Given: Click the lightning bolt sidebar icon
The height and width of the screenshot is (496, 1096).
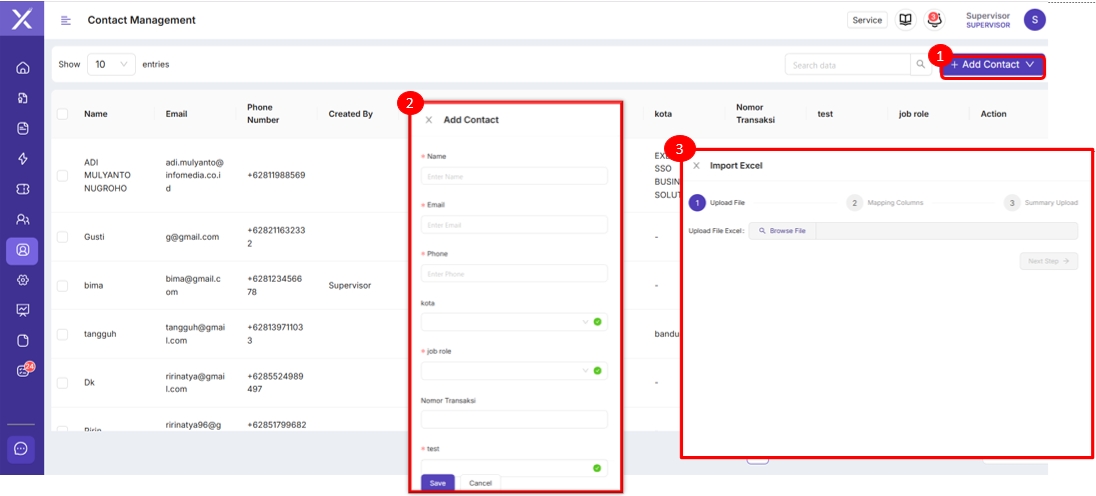Looking at the screenshot, I should coord(22,159).
